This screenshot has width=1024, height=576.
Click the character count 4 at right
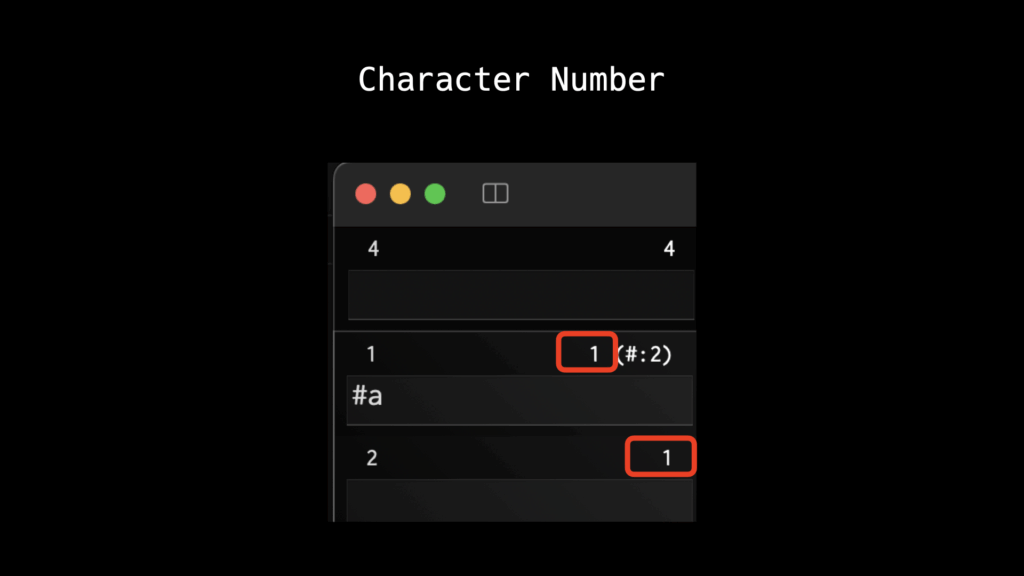click(669, 249)
